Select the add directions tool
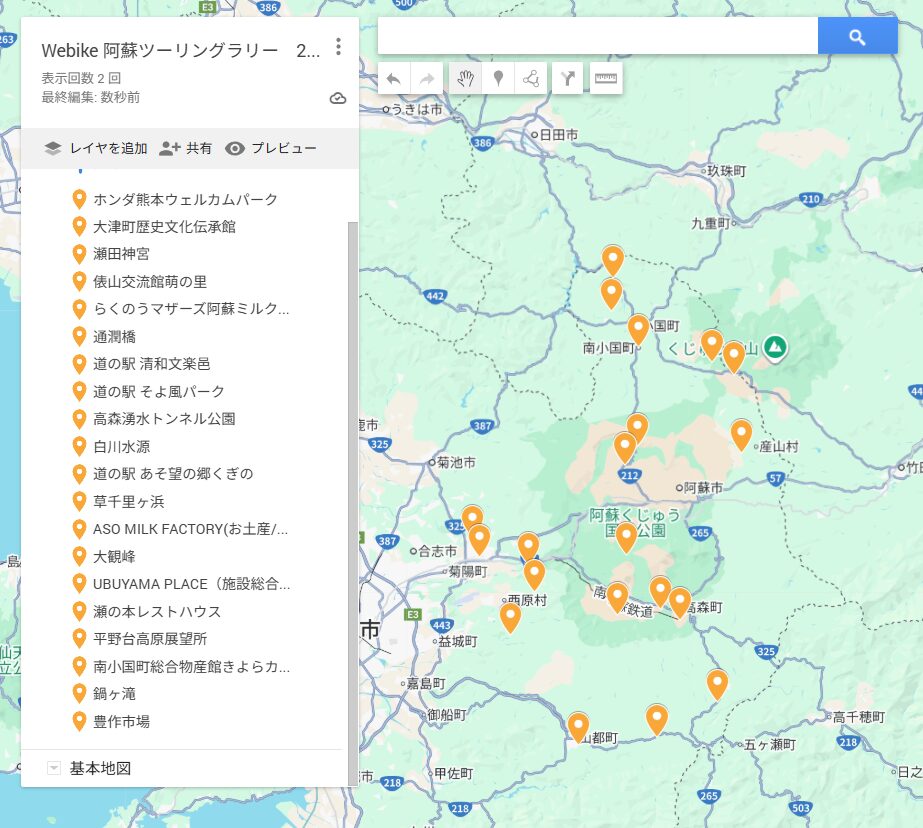Screen dimensions: 923x828 (568, 78)
